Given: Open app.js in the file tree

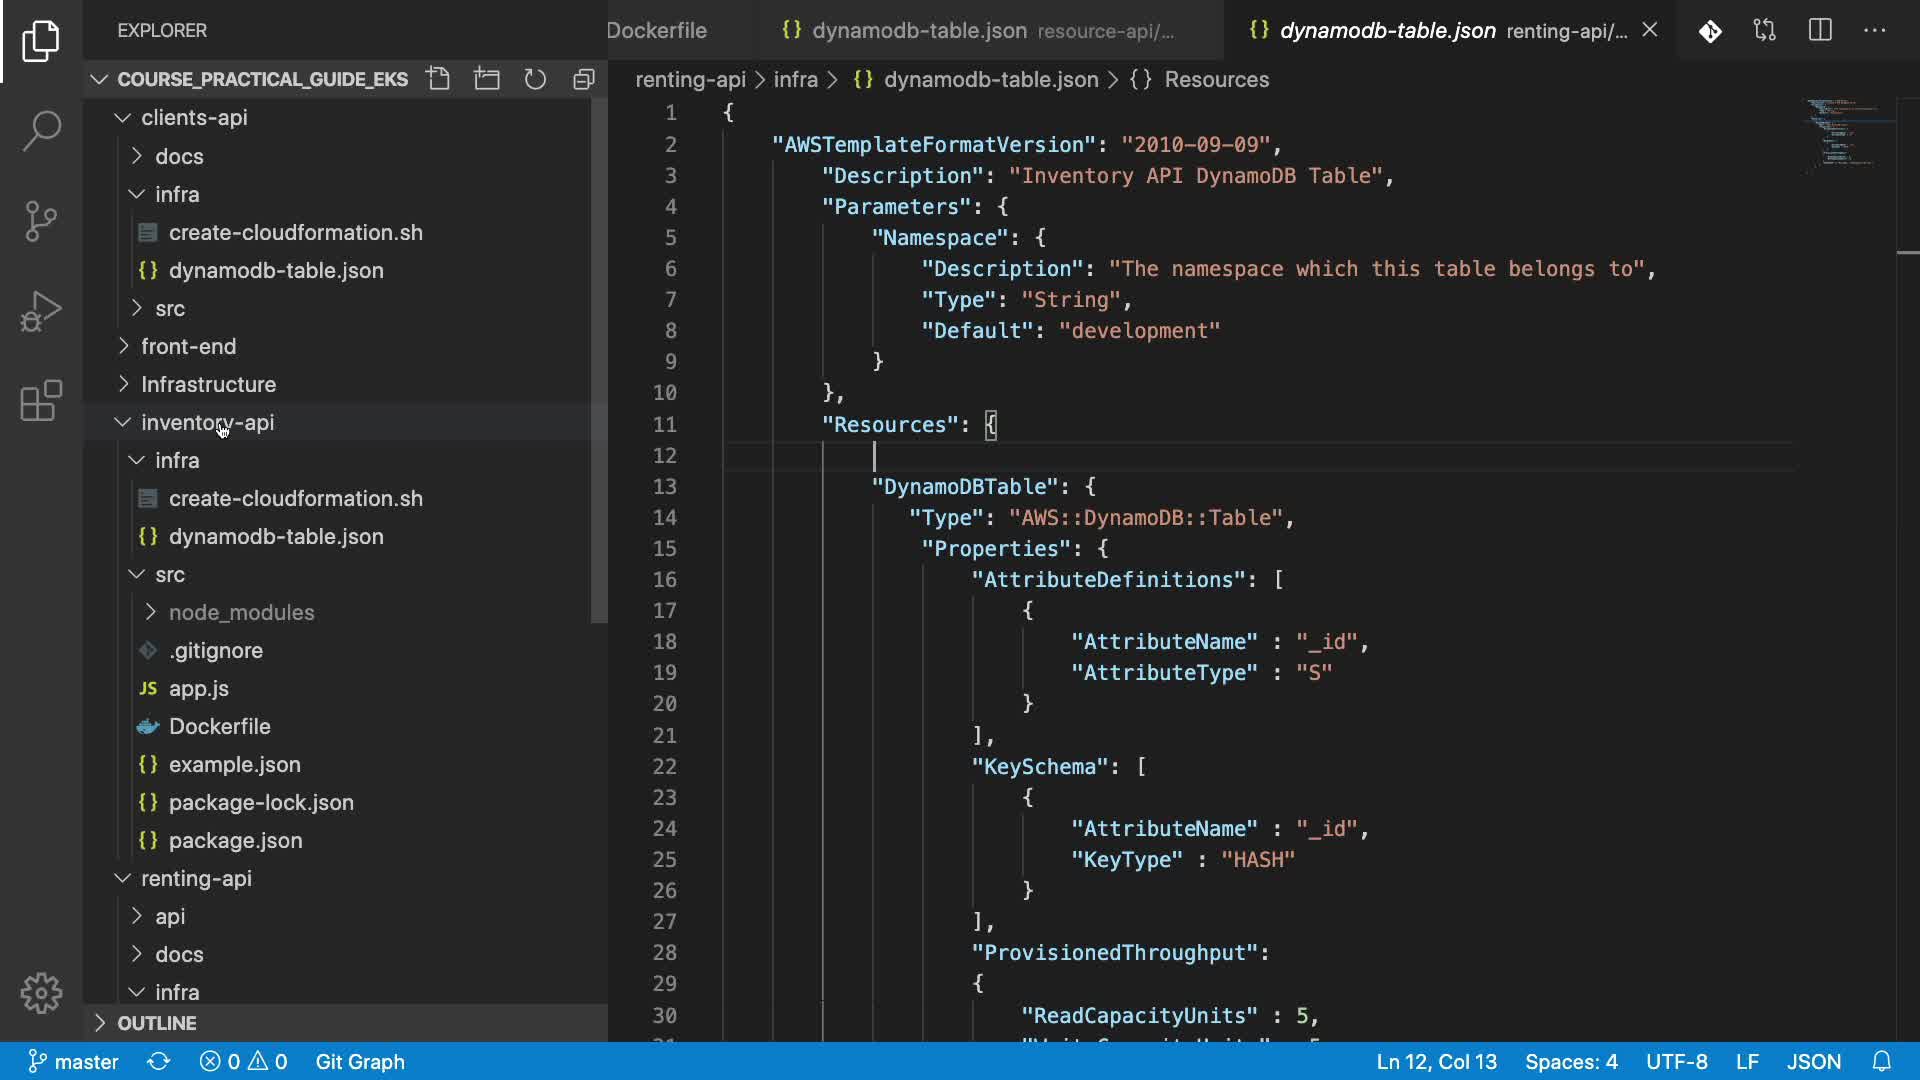Looking at the screenshot, I should tap(198, 688).
